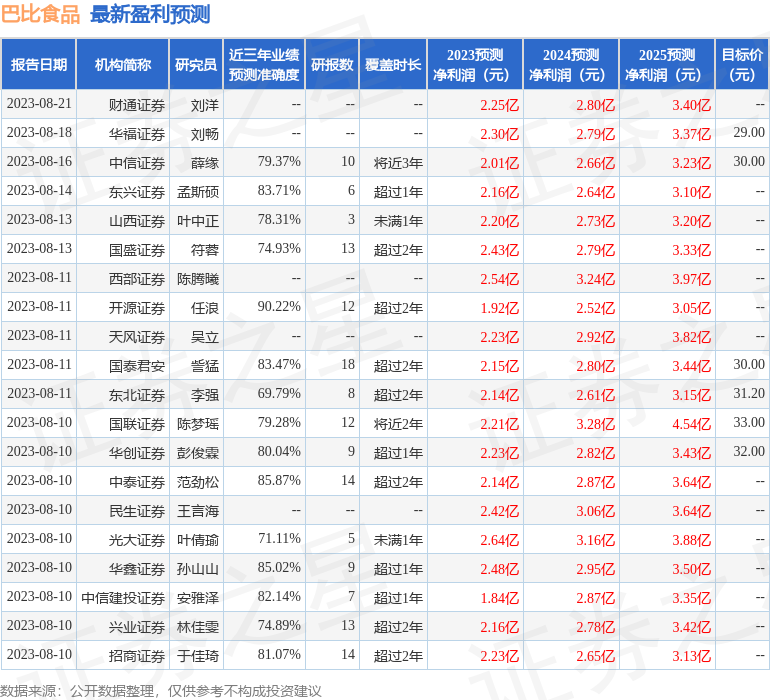Viewport: 770px width, 700px height.
Task: Click the 最新盈利预测 heading
Action: [x=150, y=14]
